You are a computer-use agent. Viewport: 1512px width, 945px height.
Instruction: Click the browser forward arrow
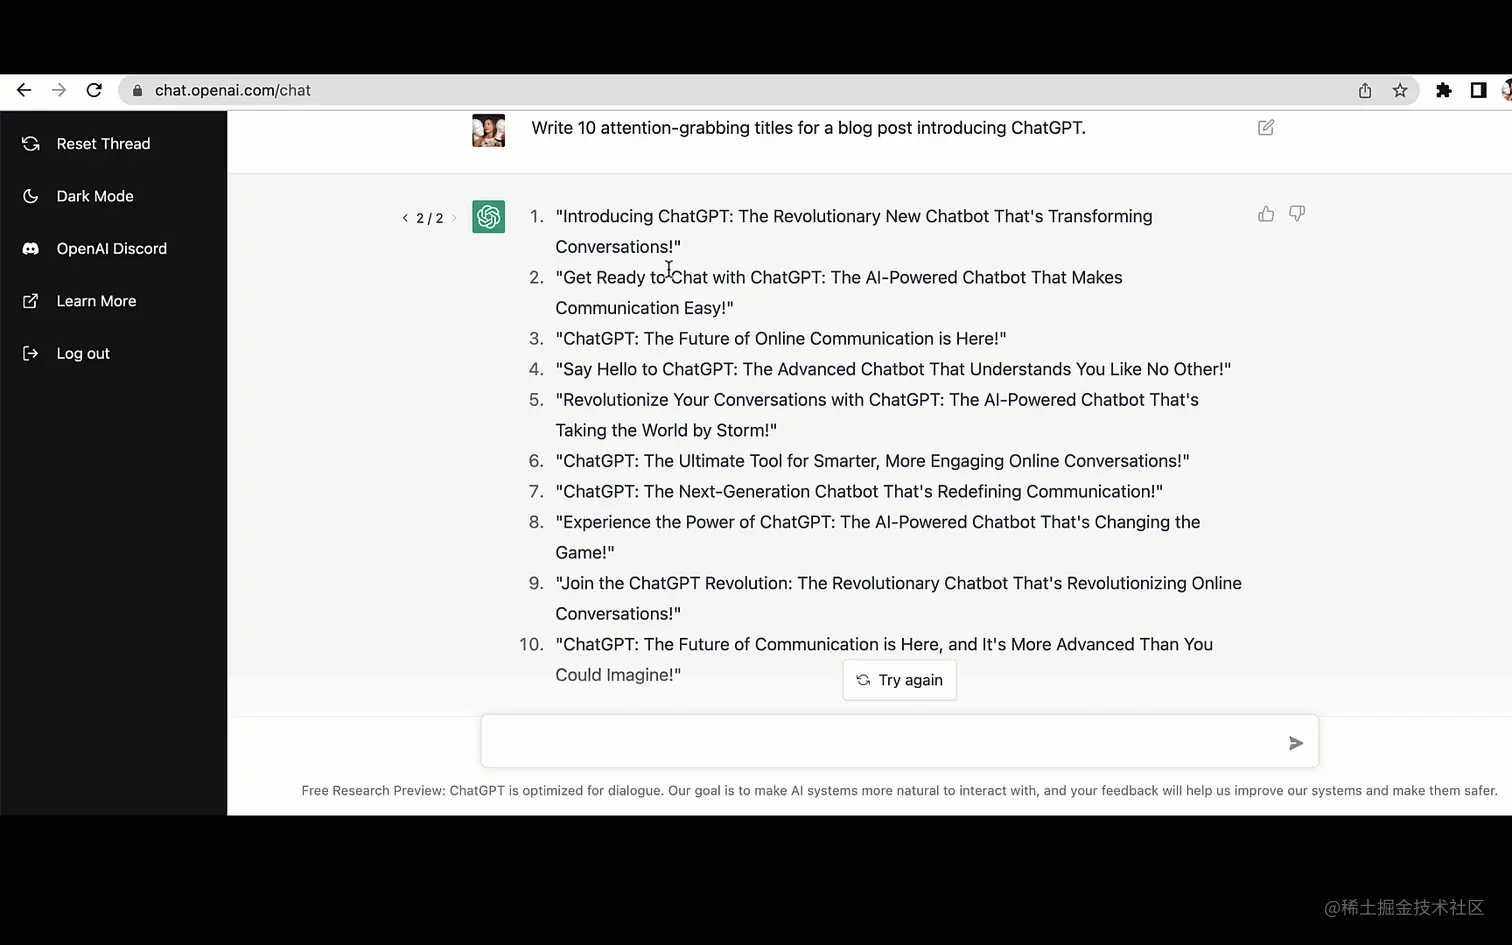tap(59, 90)
